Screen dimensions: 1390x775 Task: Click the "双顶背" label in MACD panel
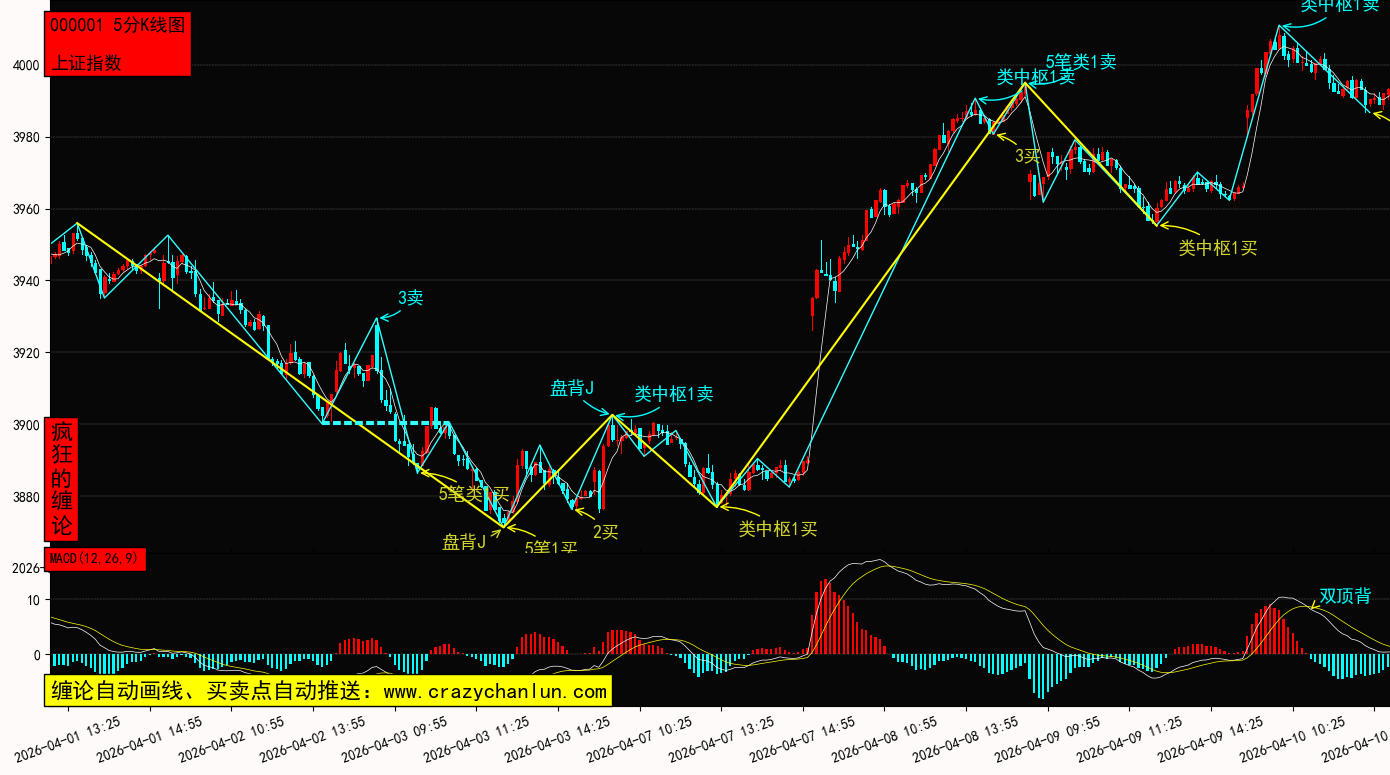tap(1345, 596)
